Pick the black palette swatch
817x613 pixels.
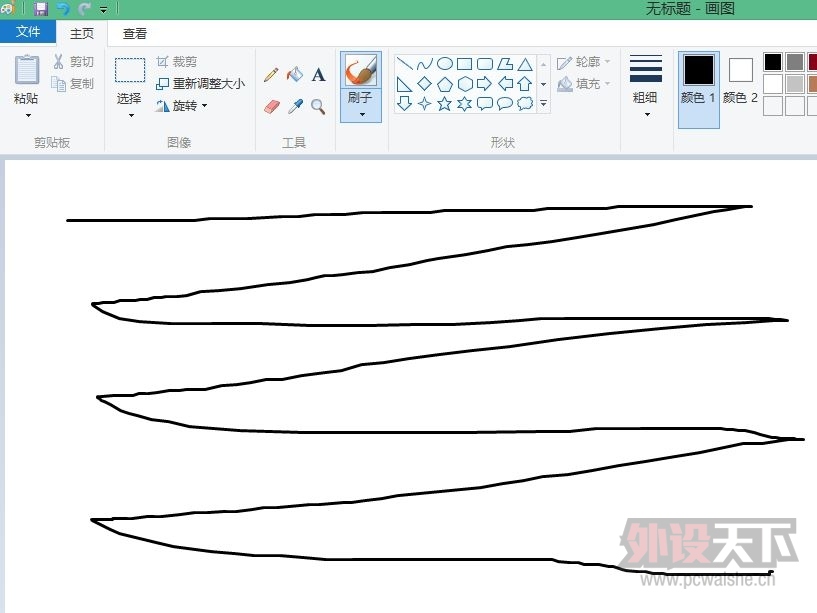(773, 62)
